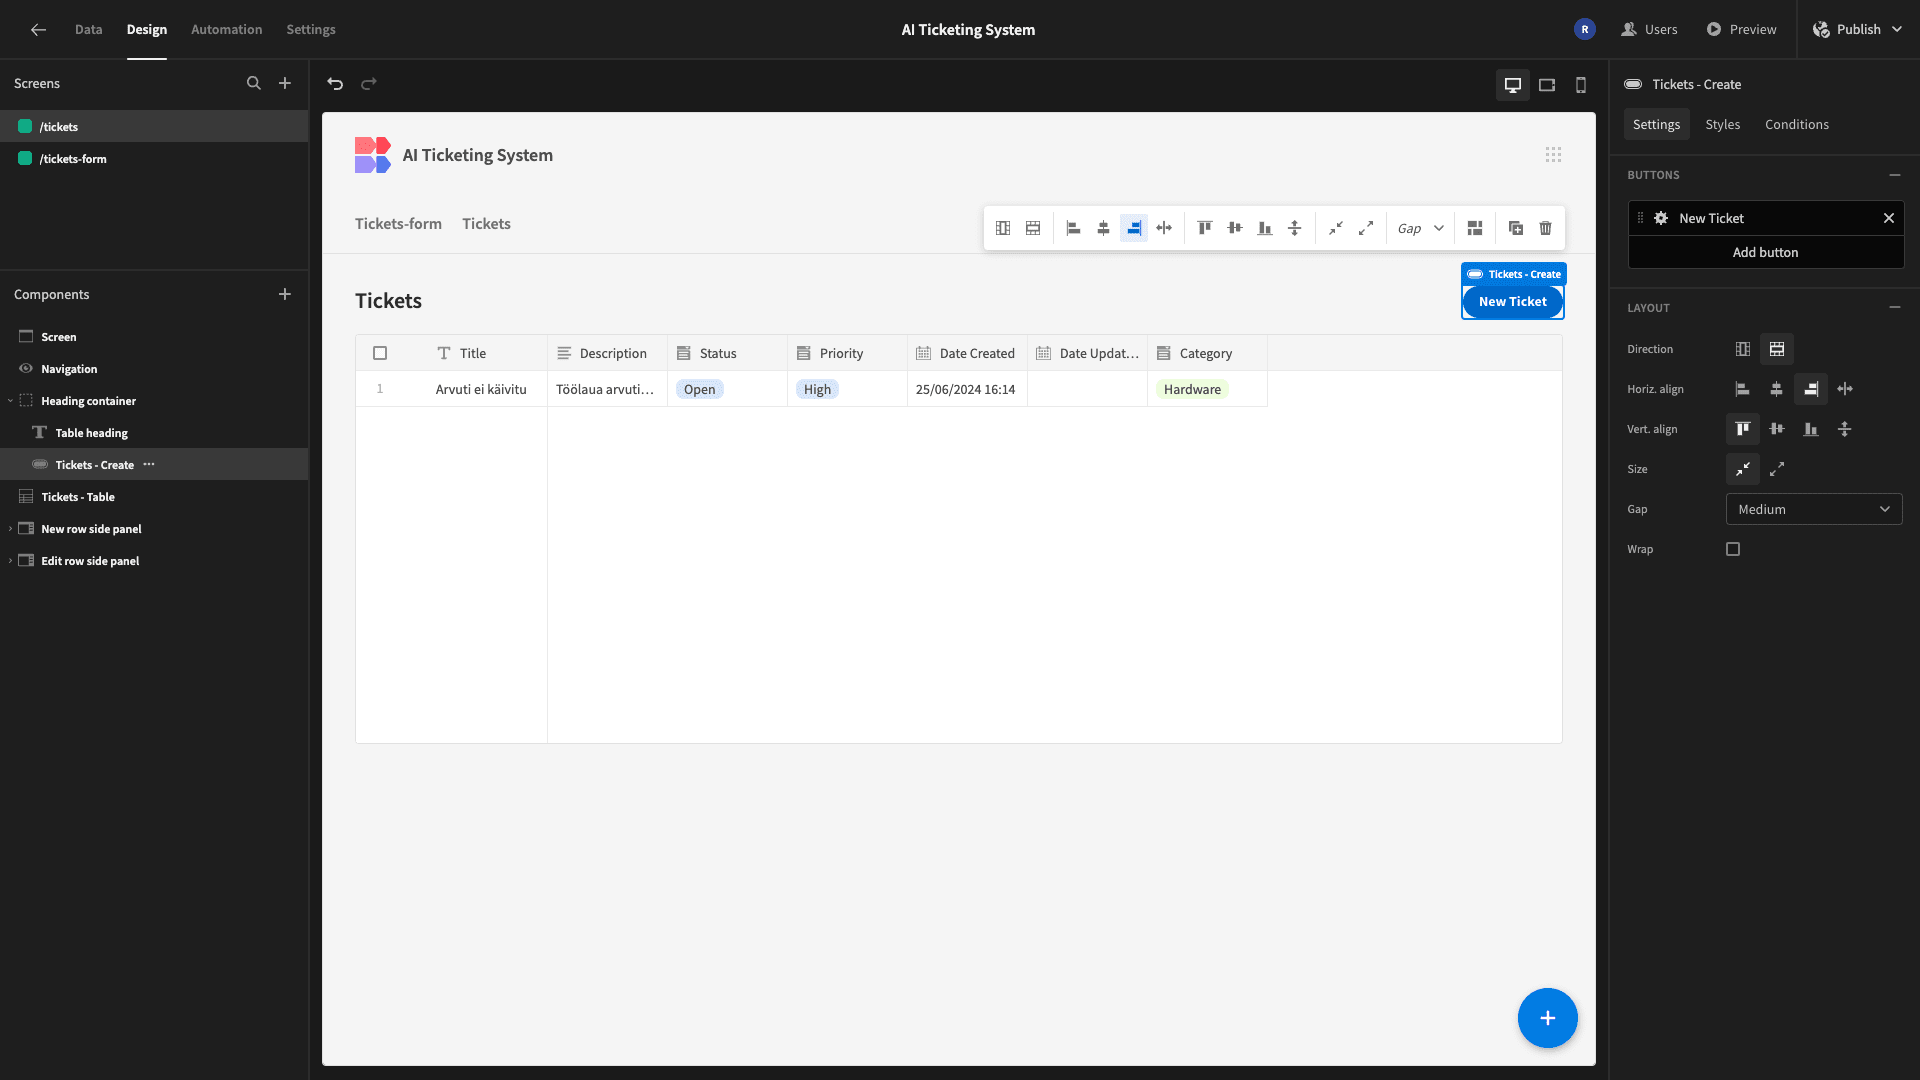Viewport: 1920px width, 1080px height.
Task: Align top in floating toolbar
Action: pos(1205,228)
